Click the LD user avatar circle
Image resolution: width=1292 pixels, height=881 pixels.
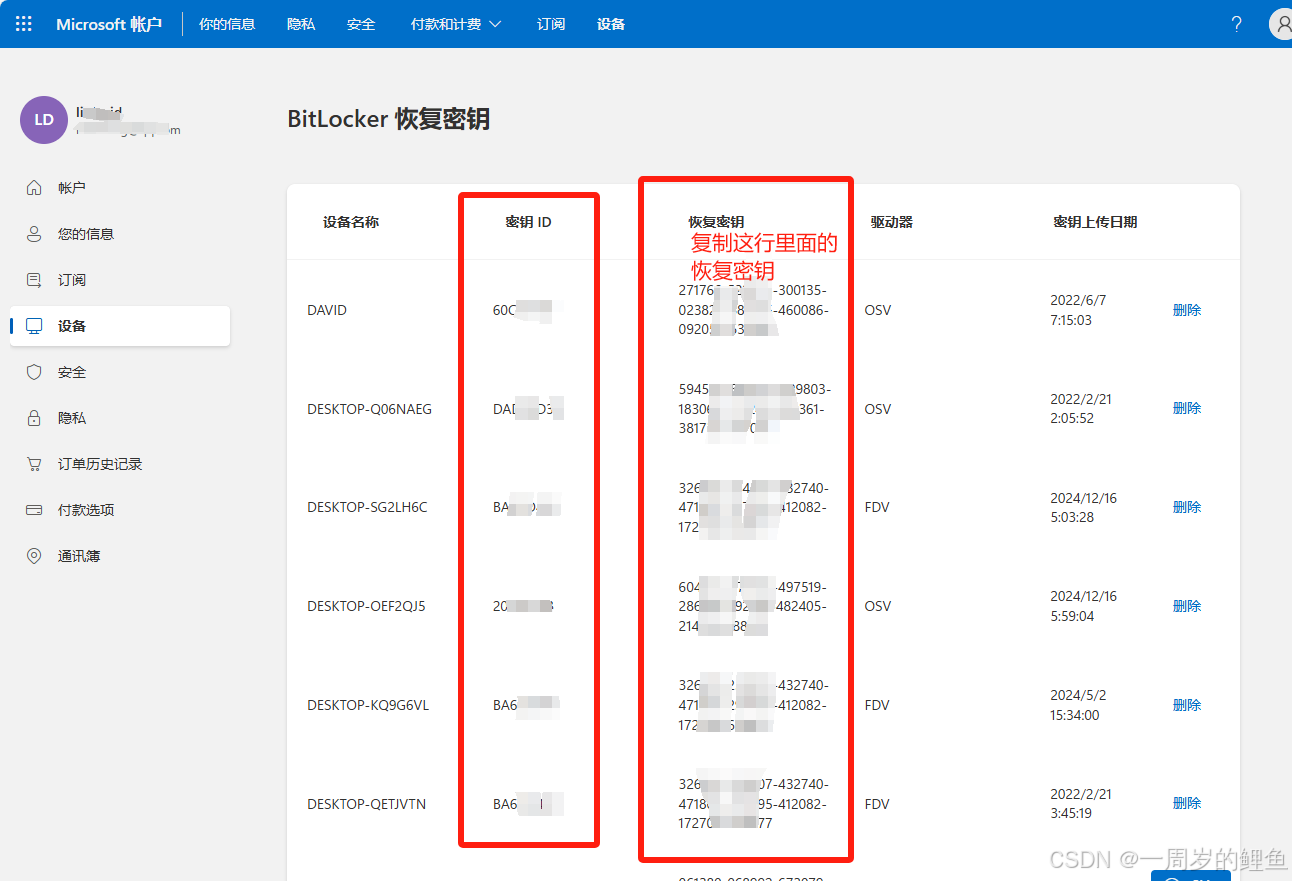tap(44, 120)
